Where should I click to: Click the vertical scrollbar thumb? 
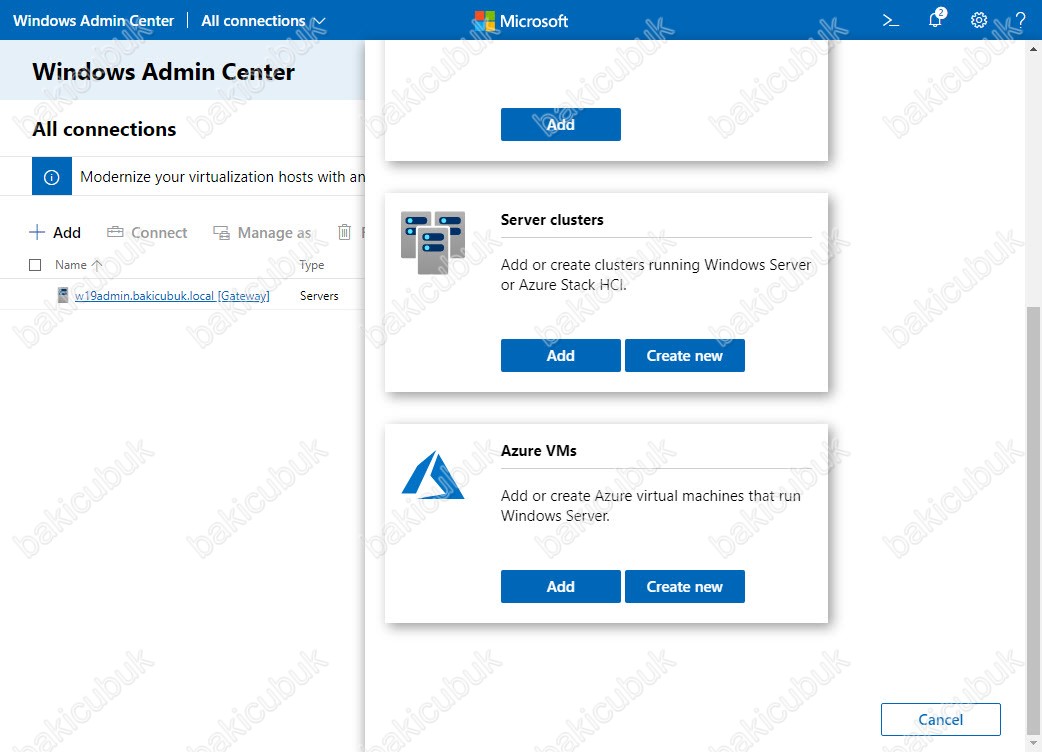point(1033,519)
